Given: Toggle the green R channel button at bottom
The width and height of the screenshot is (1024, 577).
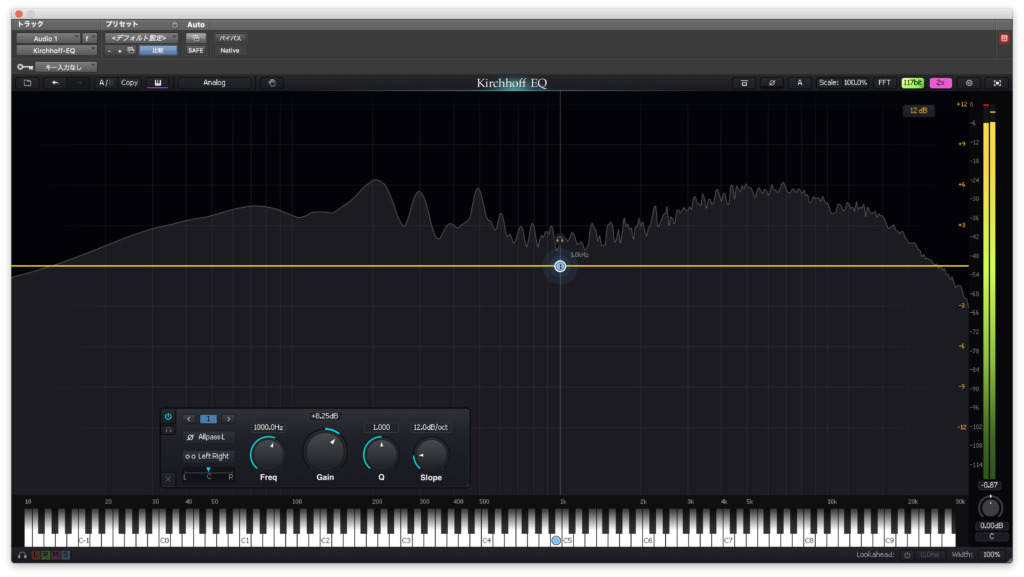Looking at the screenshot, I should [x=46, y=555].
